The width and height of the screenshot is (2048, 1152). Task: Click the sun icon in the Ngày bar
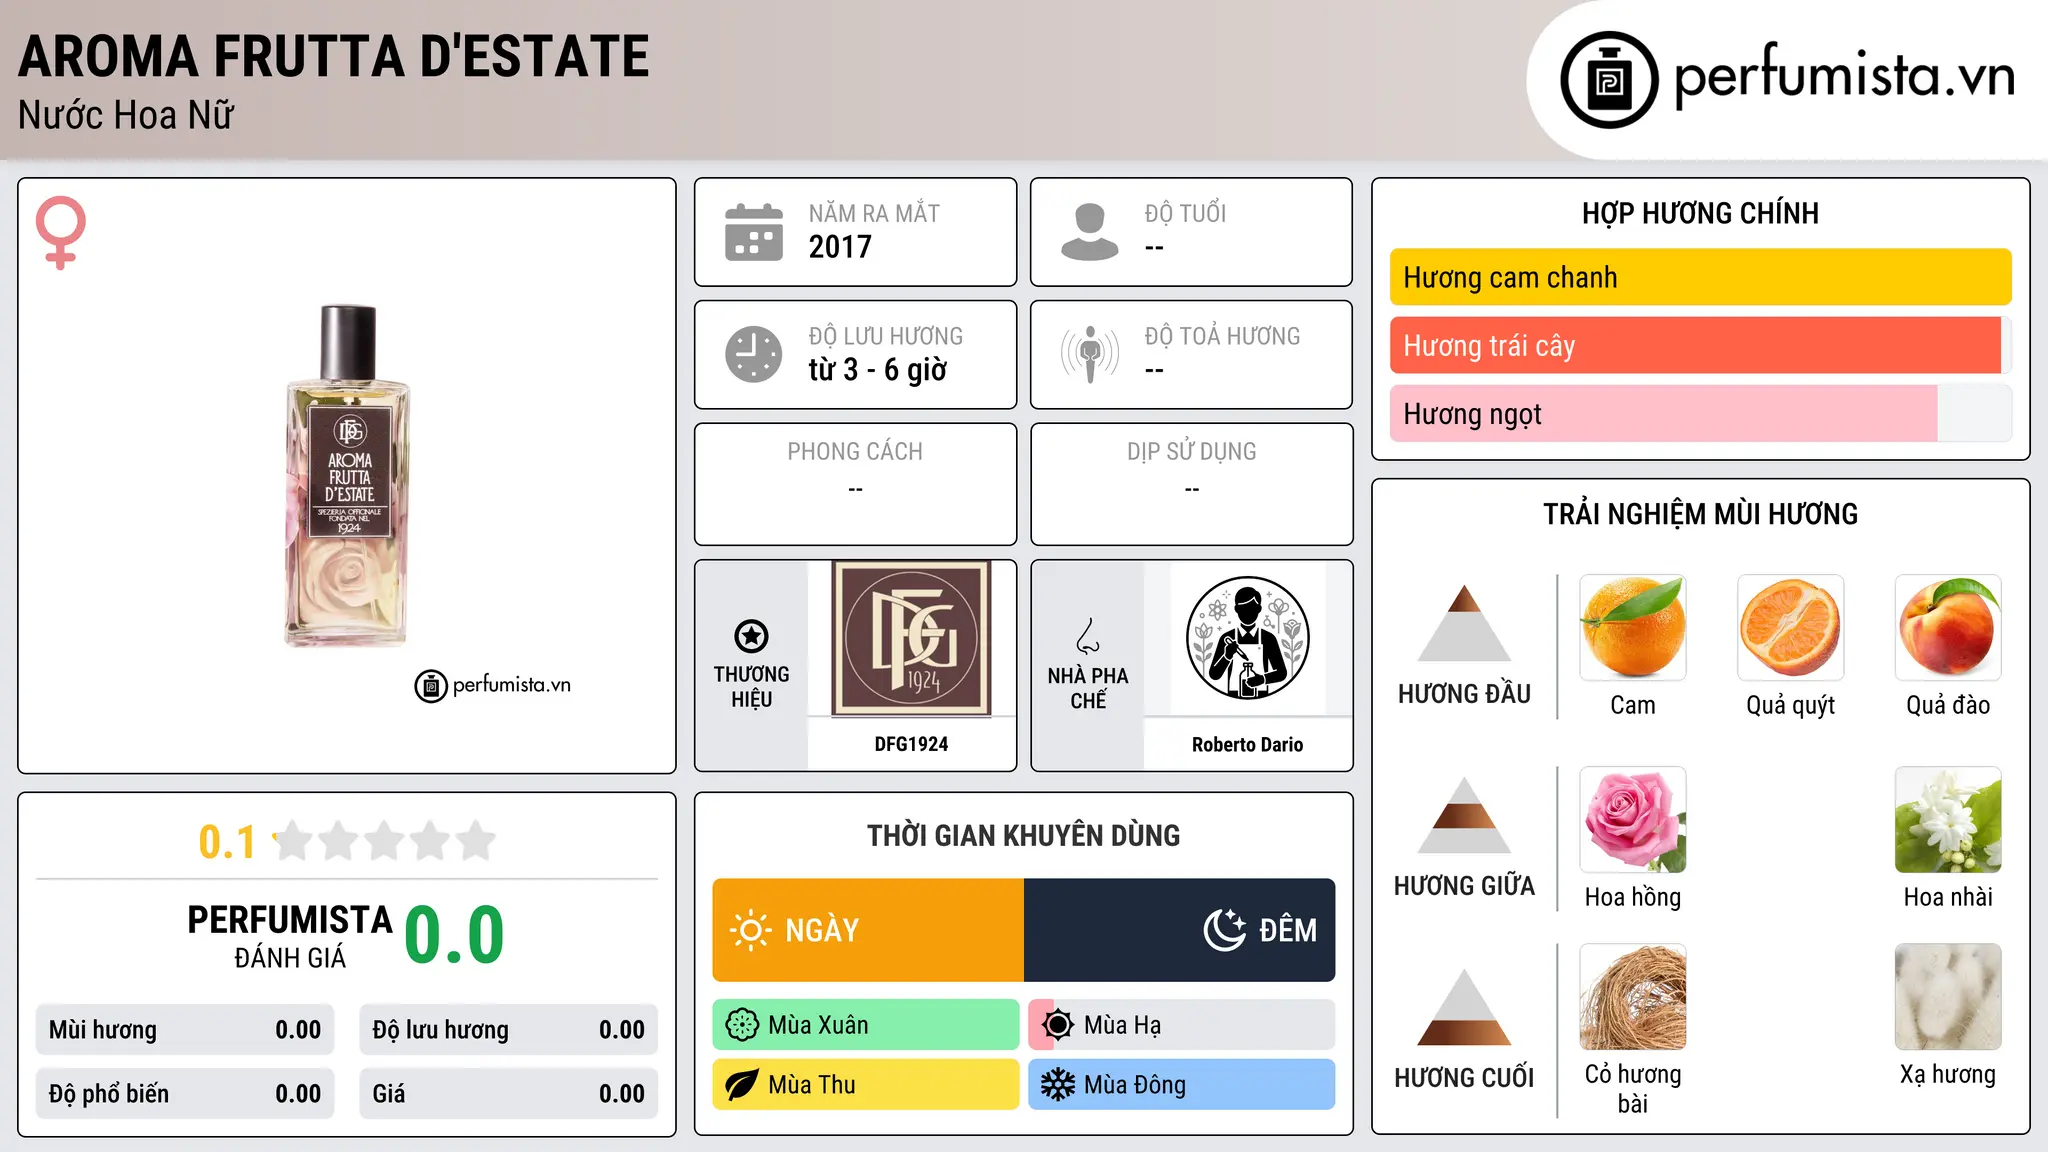click(x=751, y=930)
